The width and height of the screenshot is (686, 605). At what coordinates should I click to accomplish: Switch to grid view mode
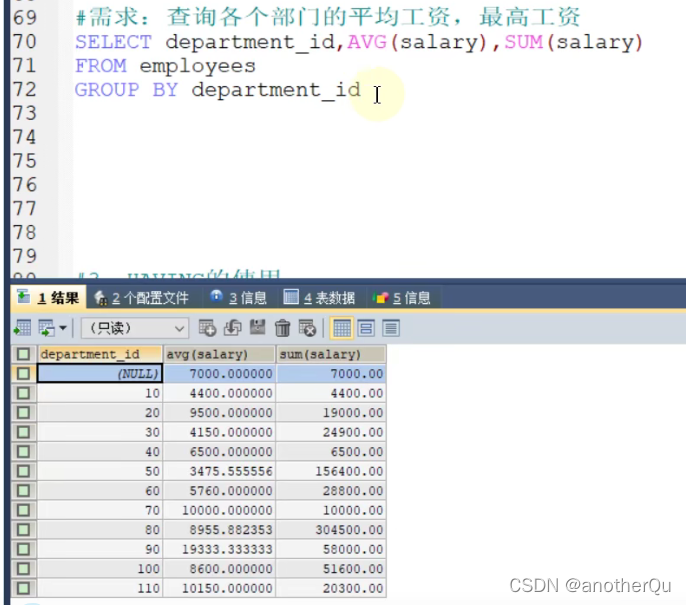pos(342,328)
